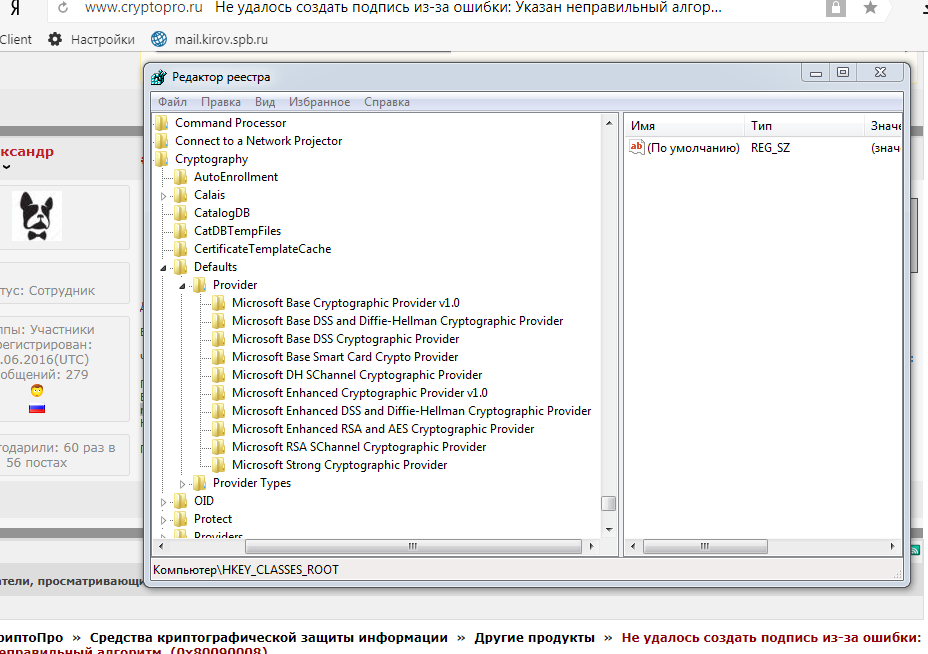This screenshot has height=654, width=928.
Task: Click the values pane horizontal scrollbar thumb
Action: (705, 546)
